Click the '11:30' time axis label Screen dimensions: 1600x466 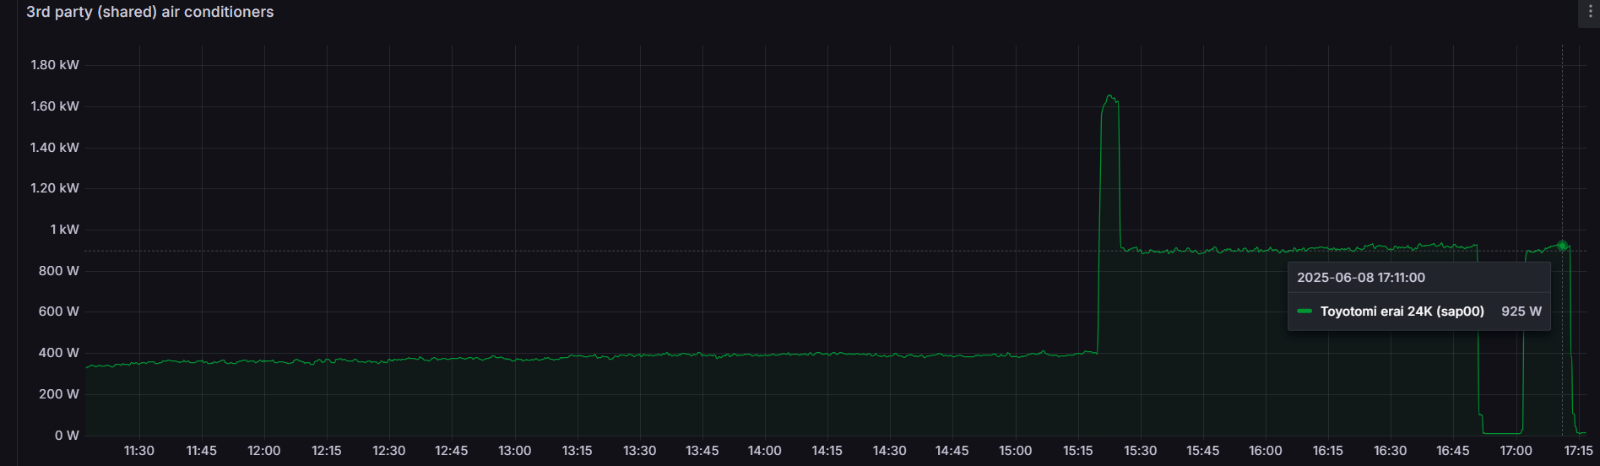pyautogui.click(x=139, y=451)
